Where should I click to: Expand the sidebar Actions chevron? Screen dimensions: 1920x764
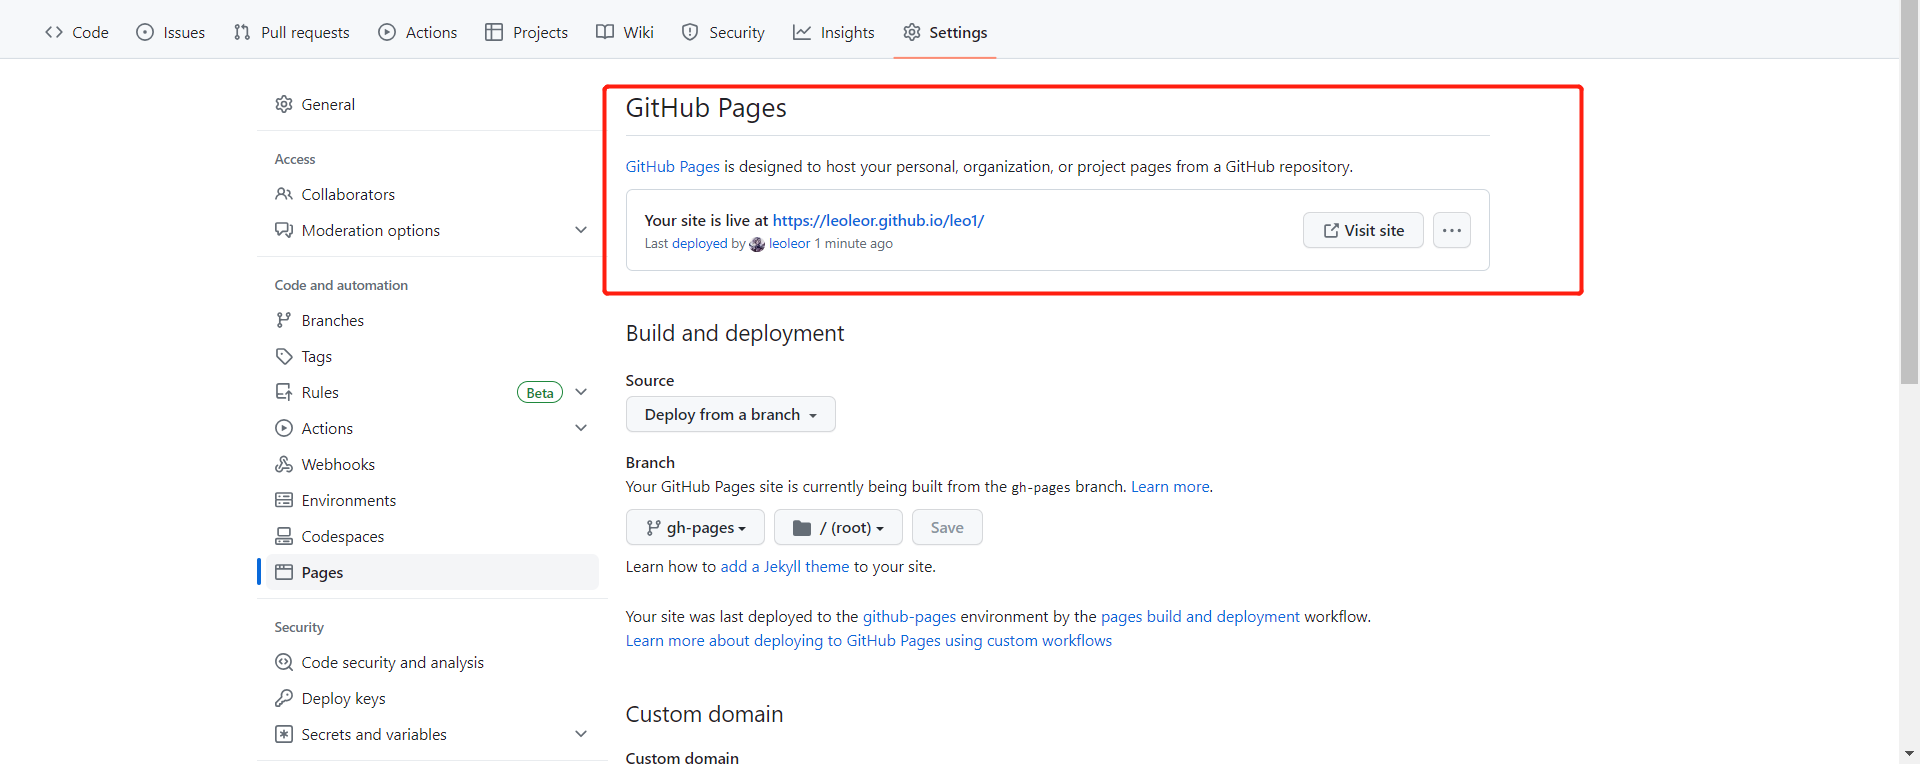tap(581, 428)
